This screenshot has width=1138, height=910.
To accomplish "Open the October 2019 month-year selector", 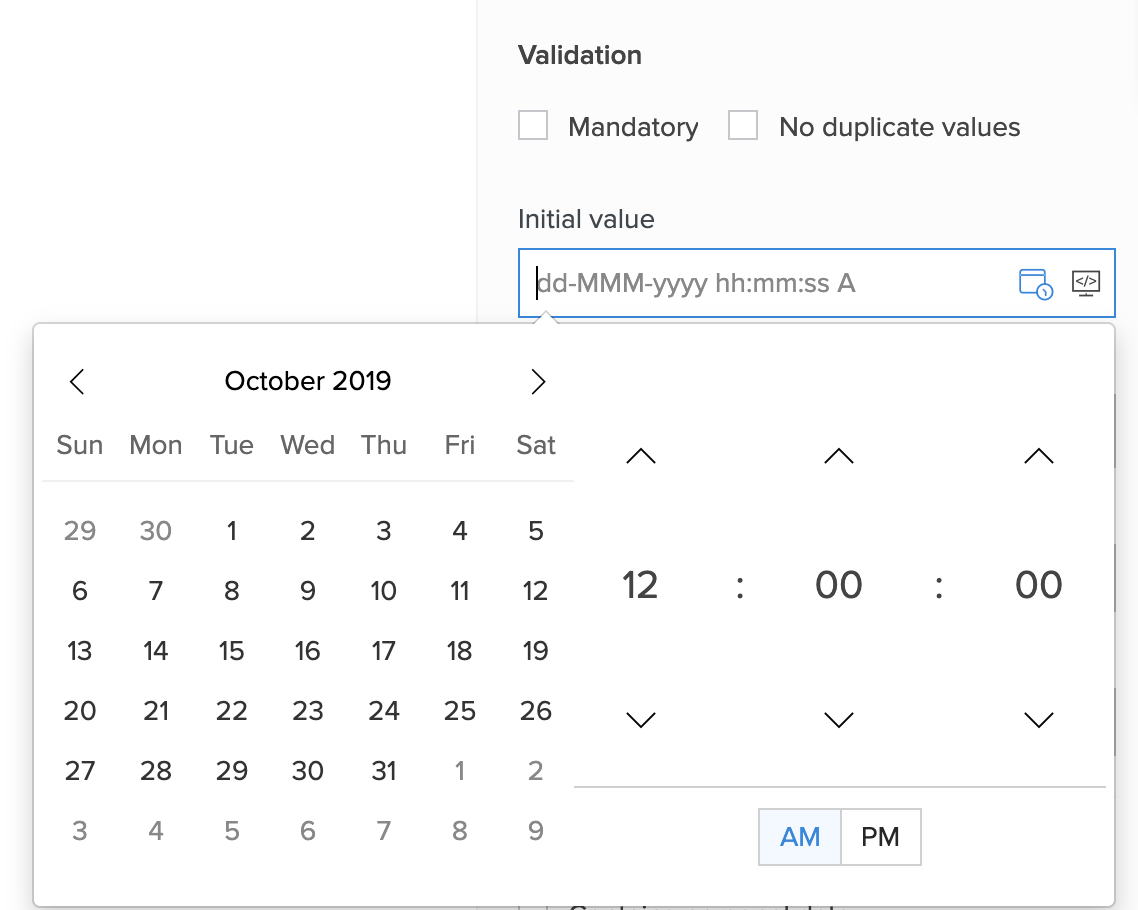I will [x=307, y=381].
